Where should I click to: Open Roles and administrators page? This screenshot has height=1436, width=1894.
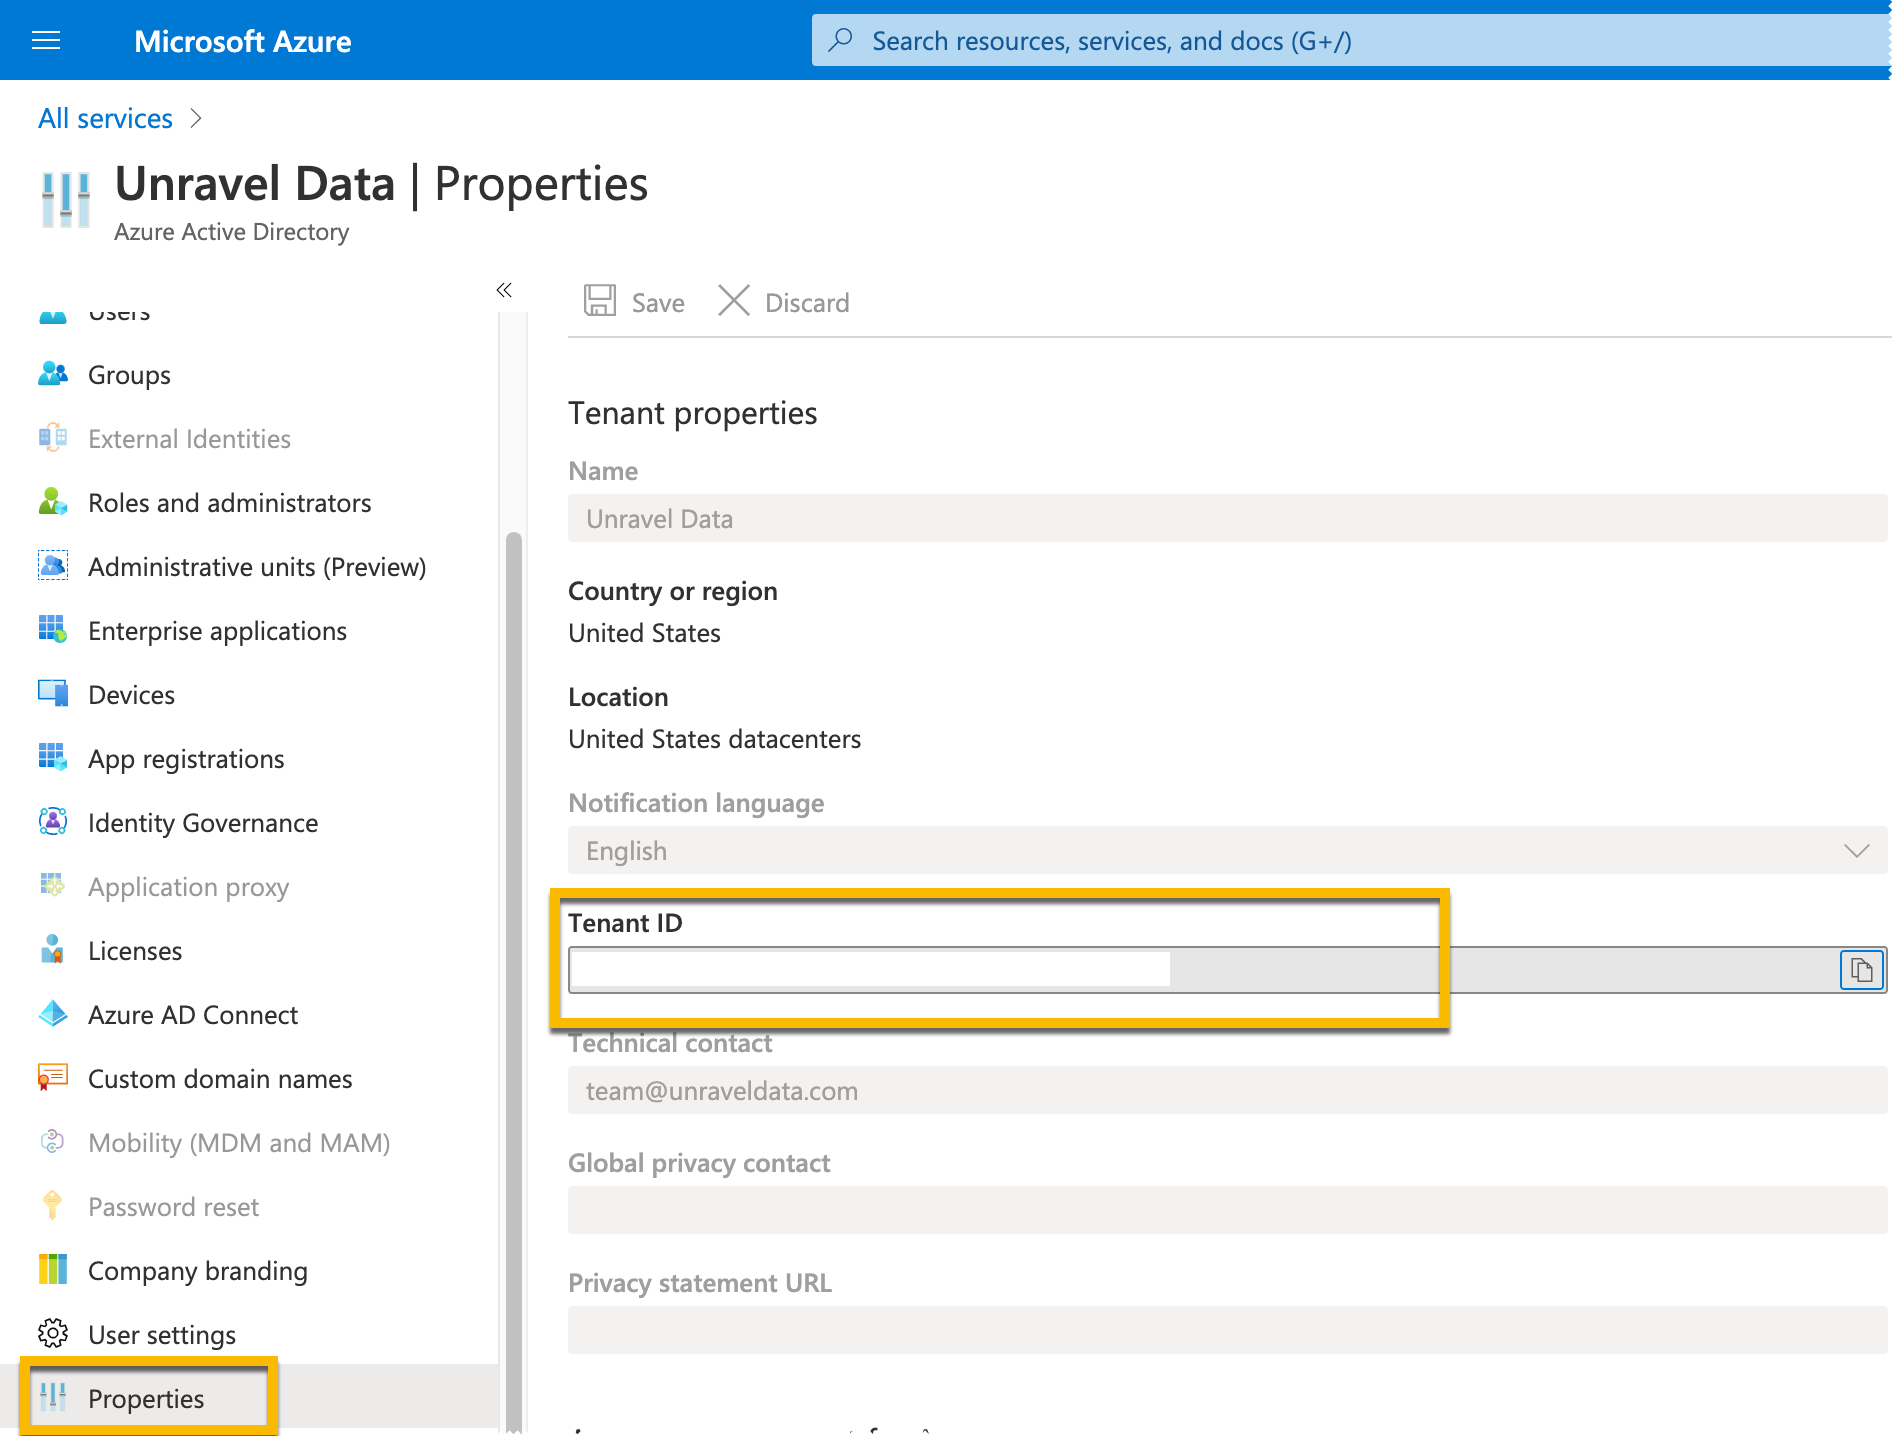230,503
